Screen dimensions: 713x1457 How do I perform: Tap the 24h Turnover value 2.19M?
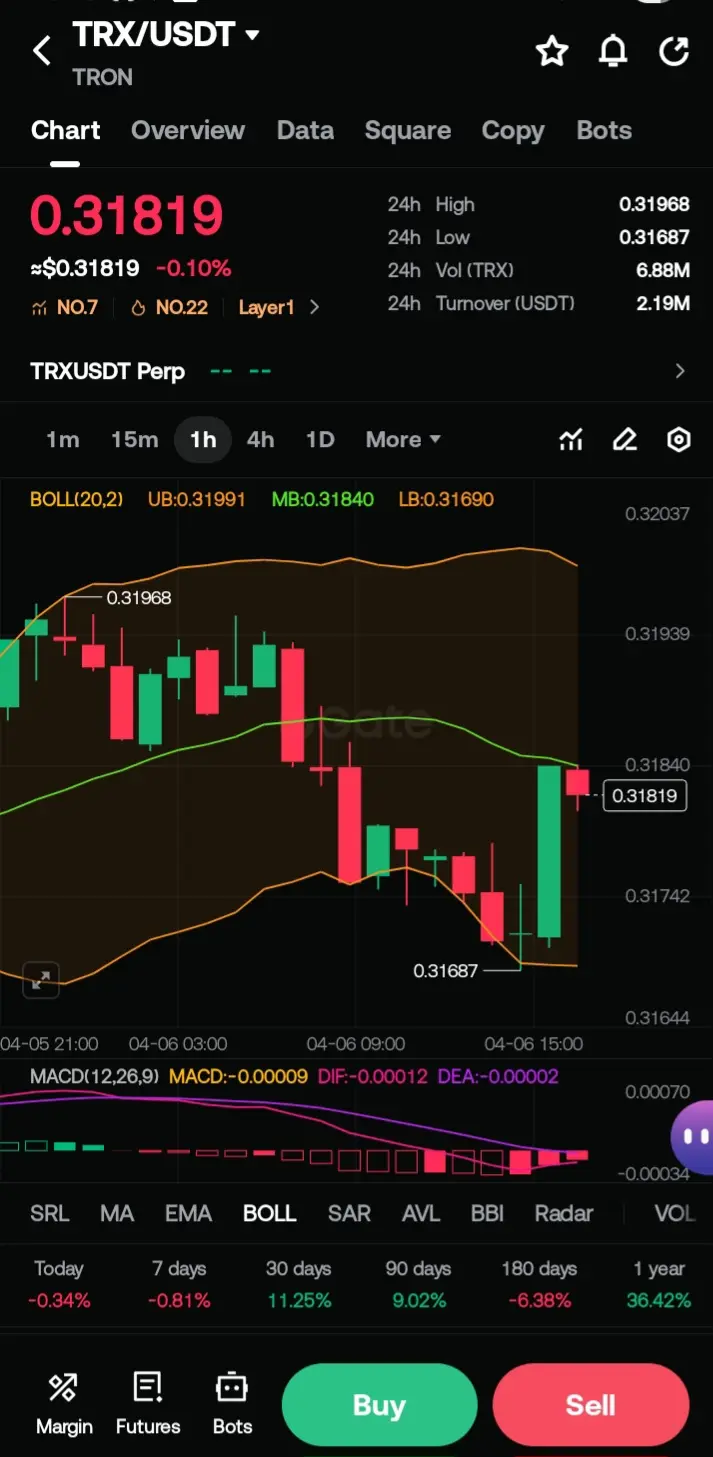point(662,303)
